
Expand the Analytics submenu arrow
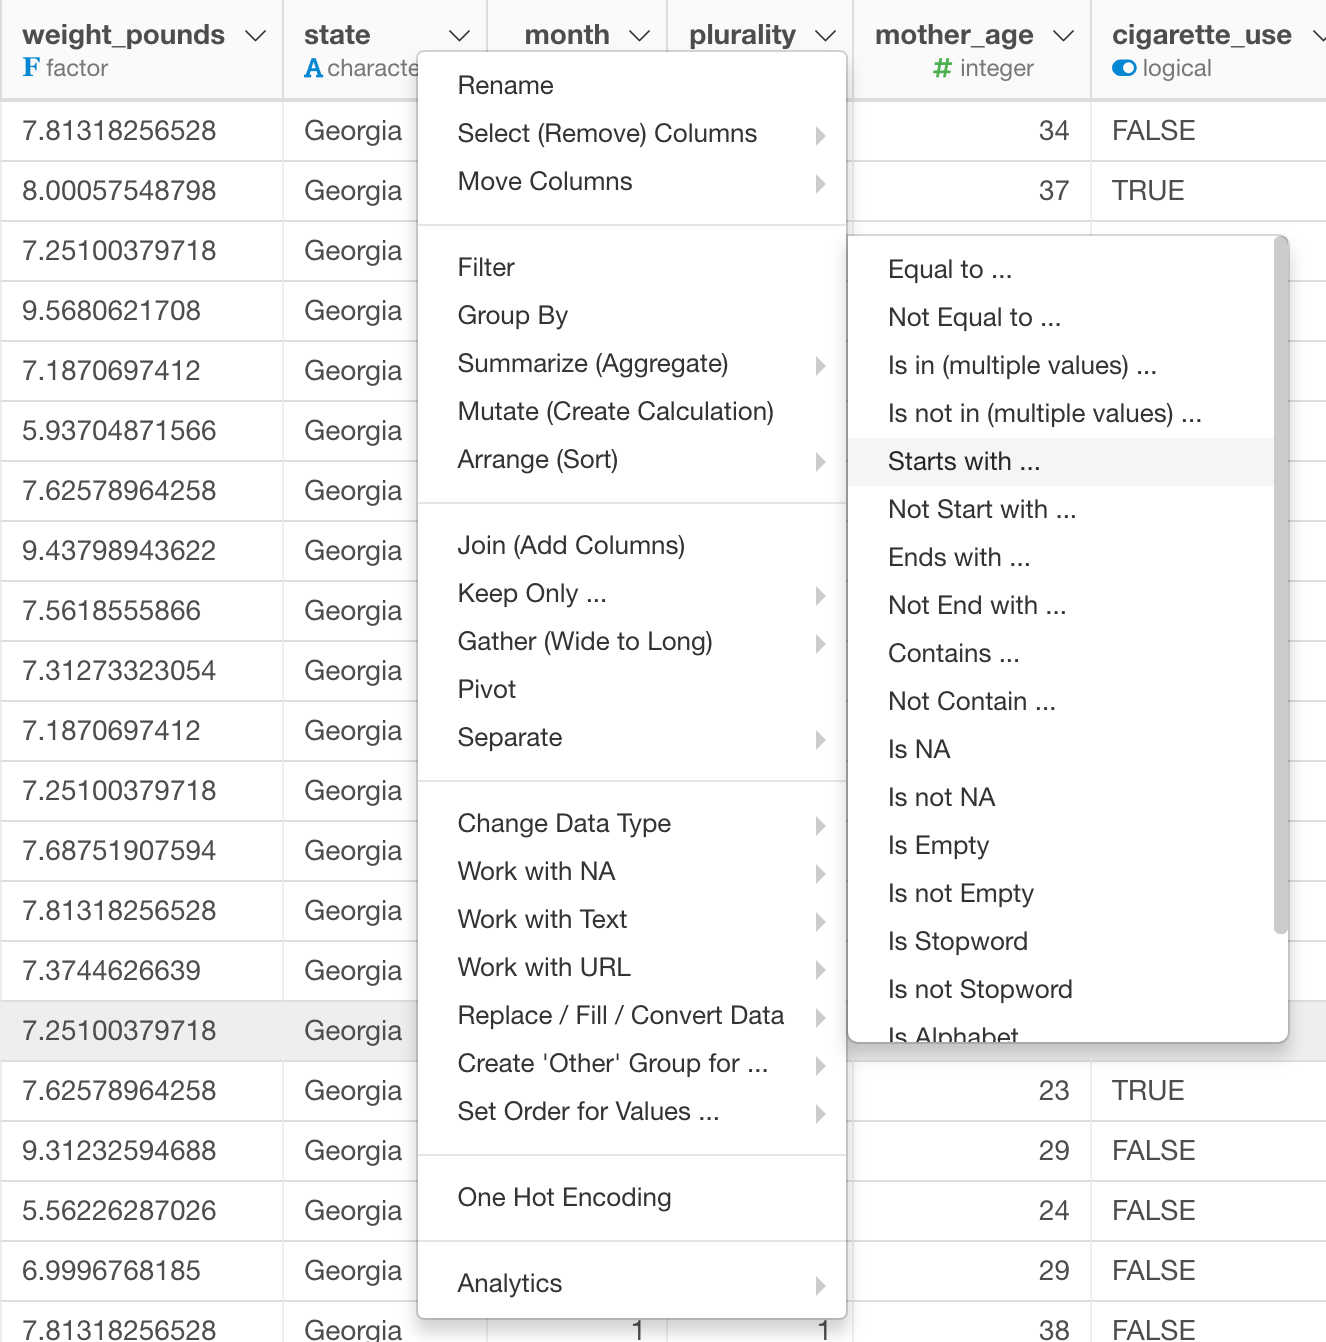(x=820, y=1285)
